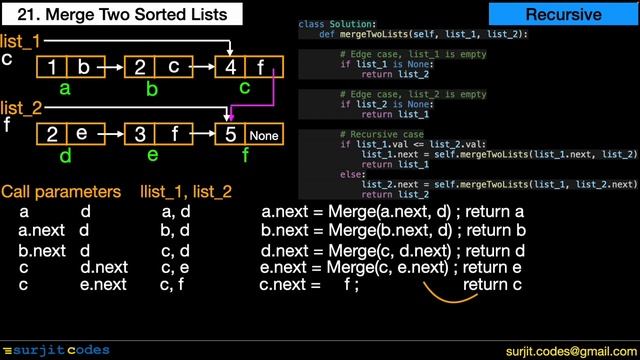Click "b.next" in the Call parameters column

42,251
